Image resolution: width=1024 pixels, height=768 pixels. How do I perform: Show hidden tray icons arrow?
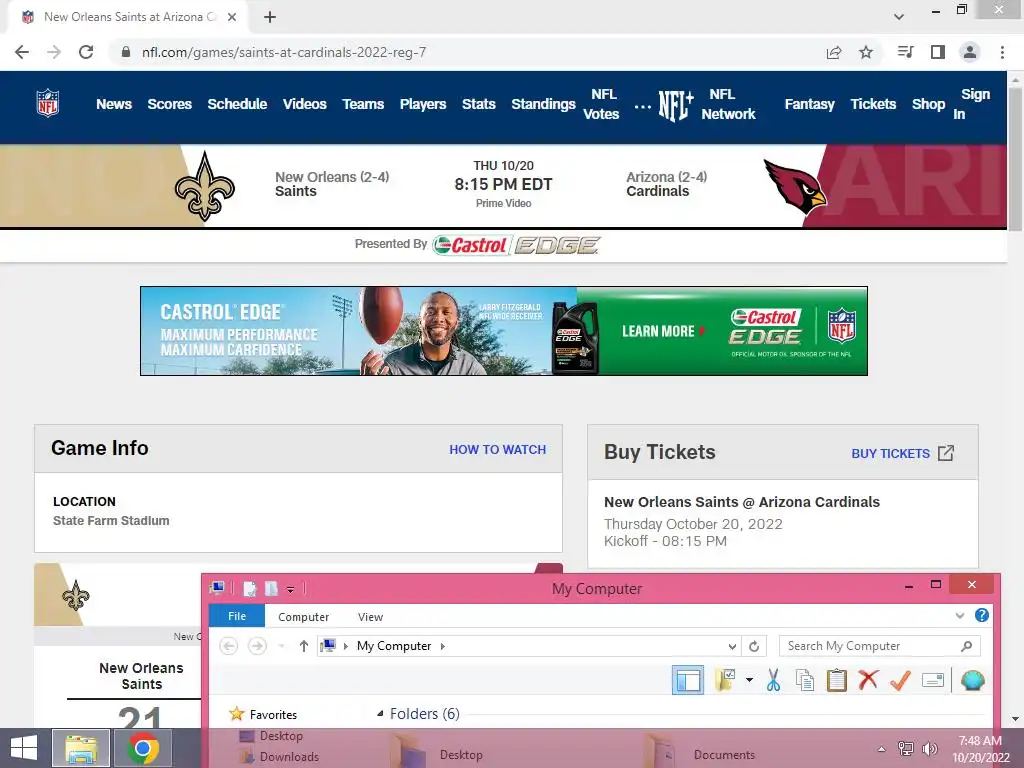882,748
